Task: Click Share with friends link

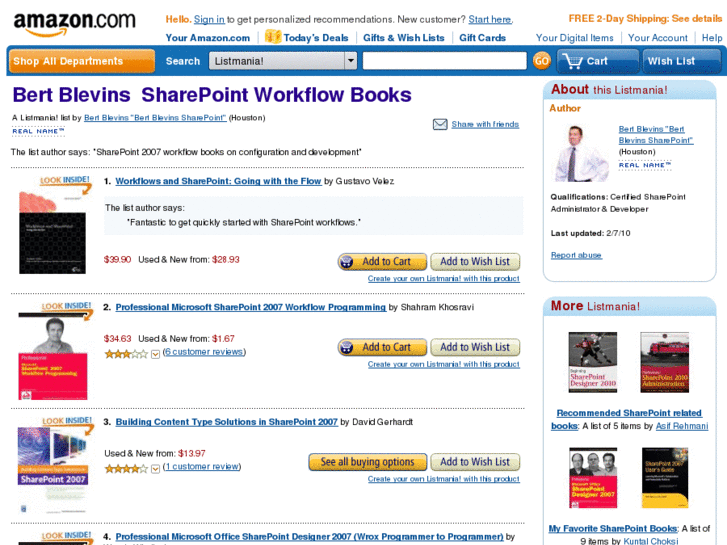Action: click(485, 124)
